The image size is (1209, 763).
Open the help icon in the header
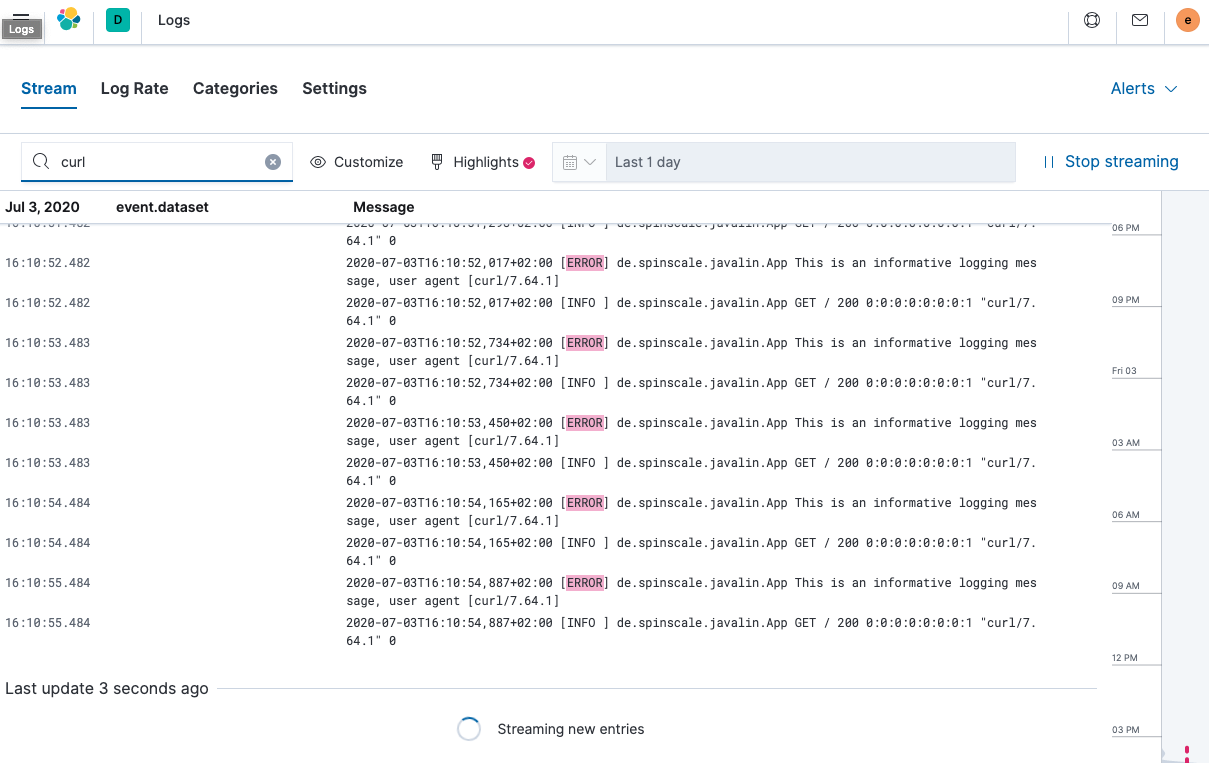(x=1091, y=19)
